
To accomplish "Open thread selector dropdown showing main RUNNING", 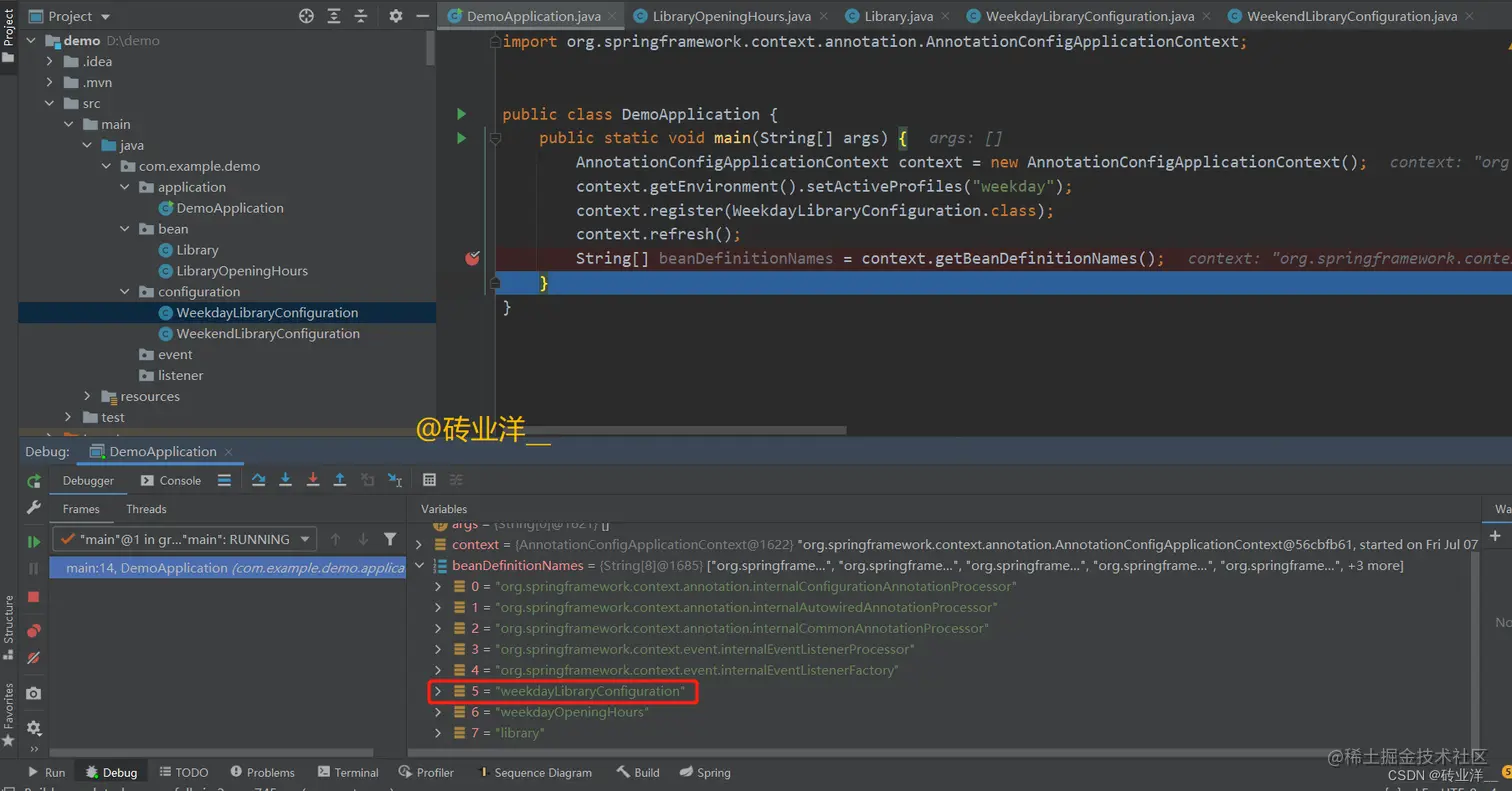I will 185,539.
